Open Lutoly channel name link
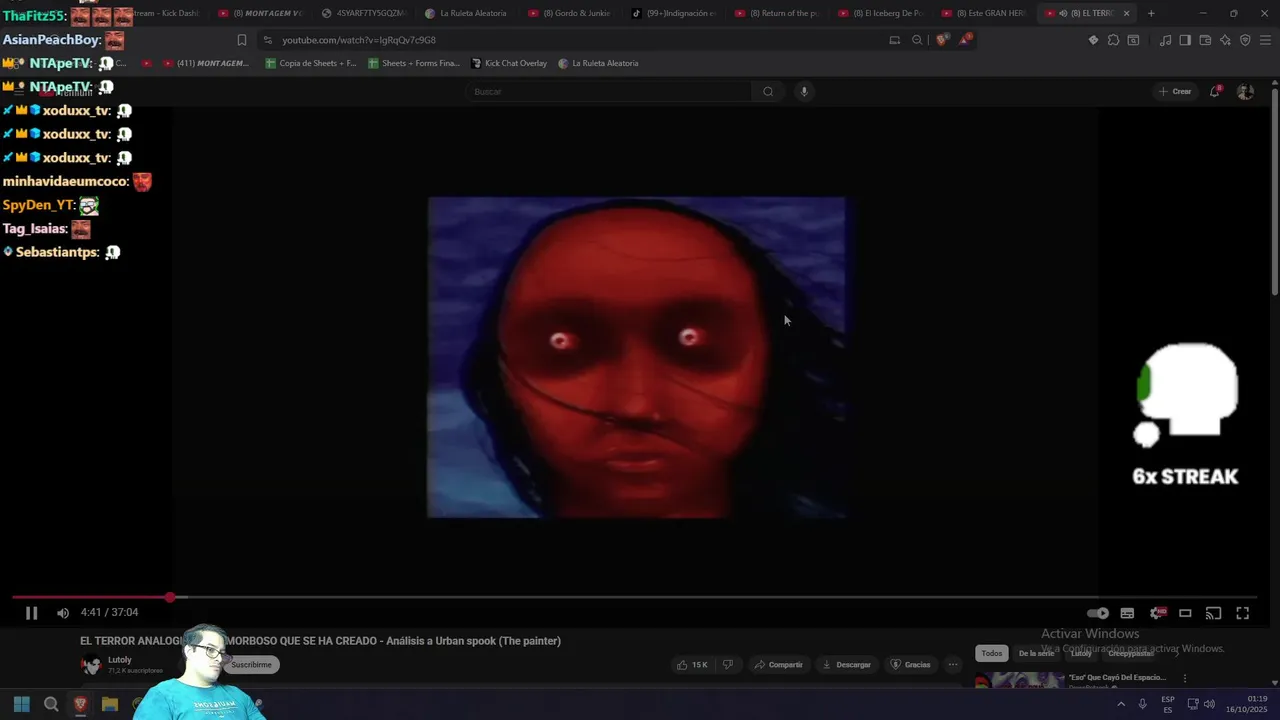The image size is (1280, 720). click(x=120, y=660)
